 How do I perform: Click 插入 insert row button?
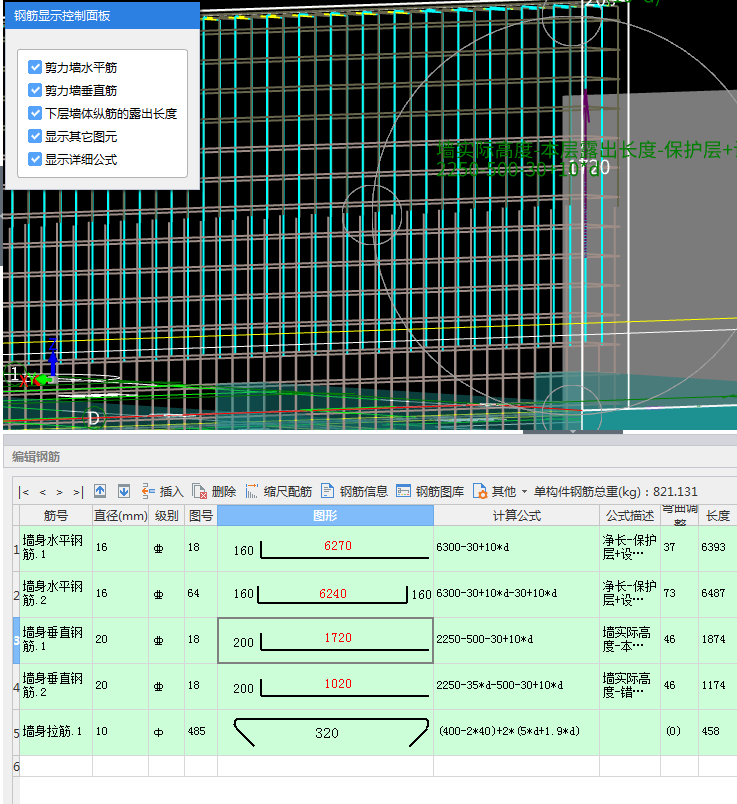(163, 491)
